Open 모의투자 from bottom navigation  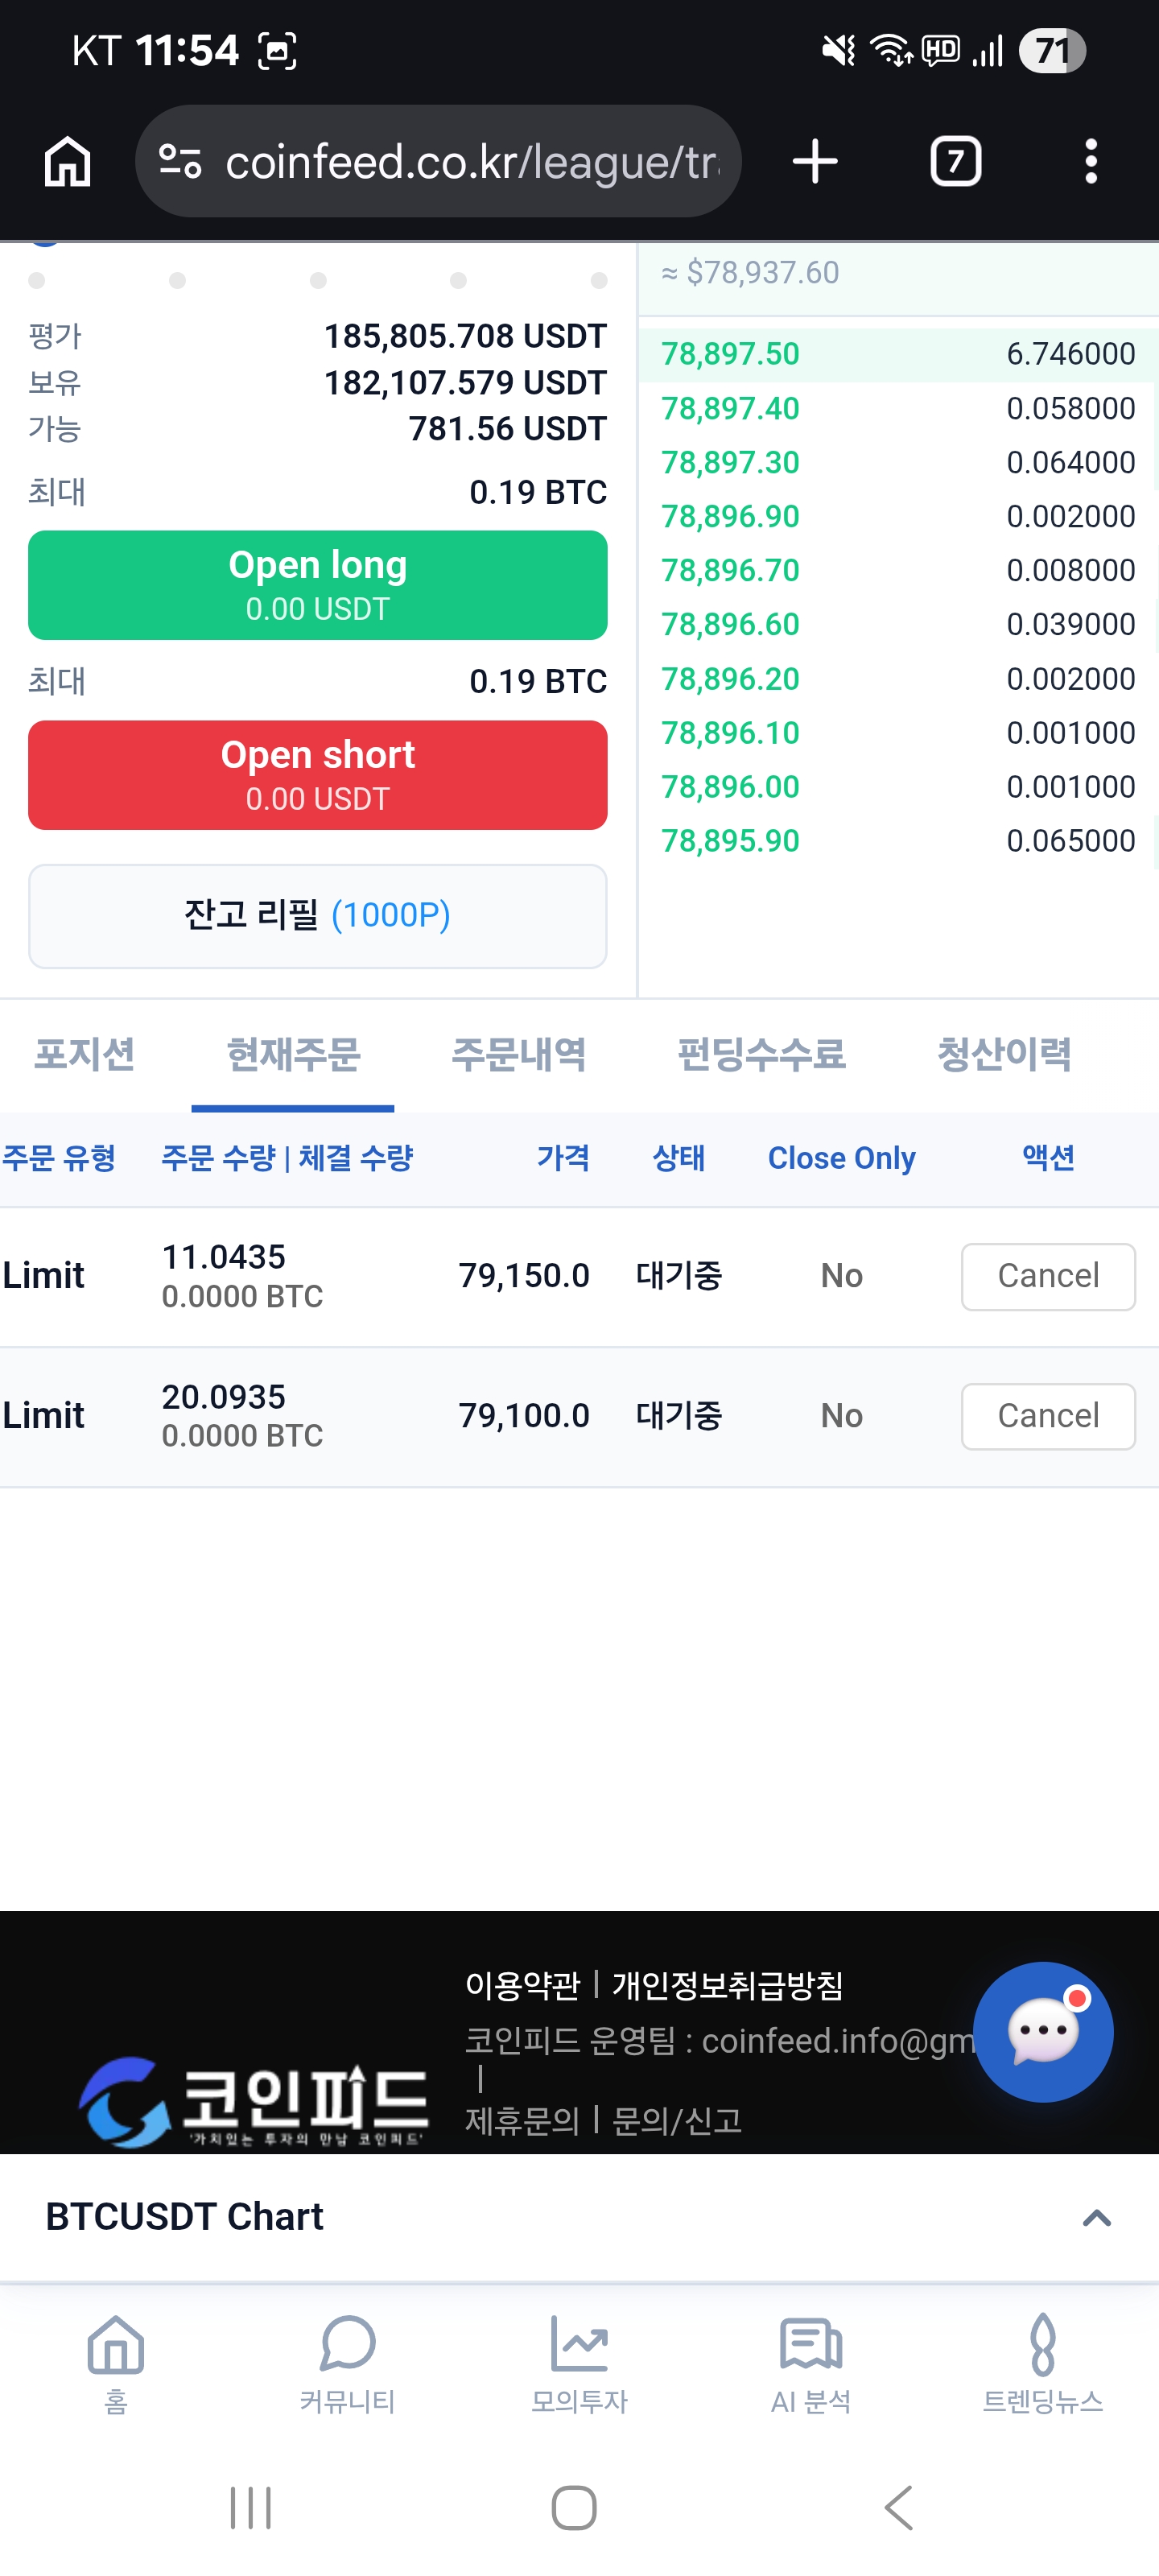[x=579, y=2363]
